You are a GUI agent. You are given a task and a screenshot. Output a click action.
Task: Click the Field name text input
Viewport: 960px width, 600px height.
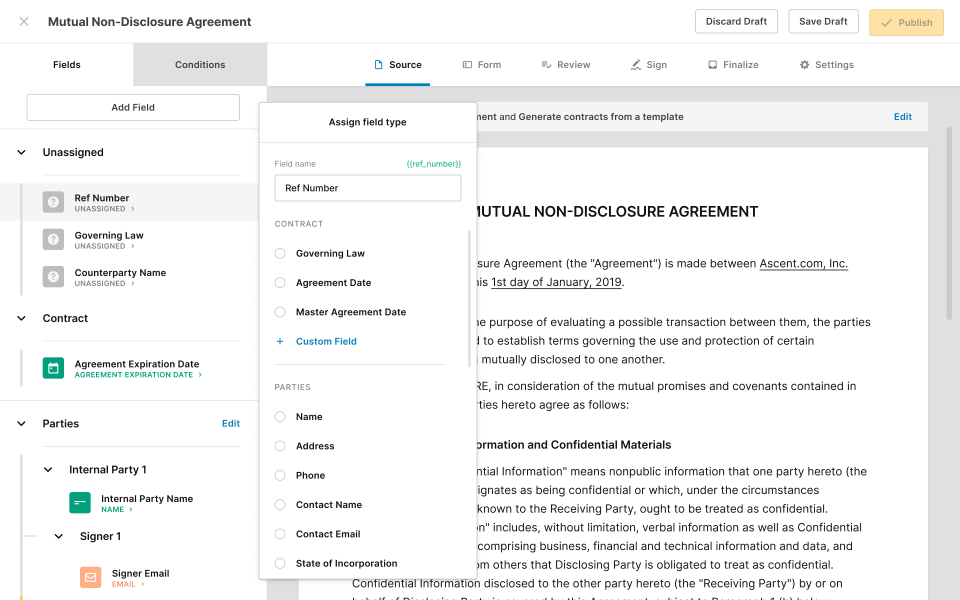(x=368, y=188)
